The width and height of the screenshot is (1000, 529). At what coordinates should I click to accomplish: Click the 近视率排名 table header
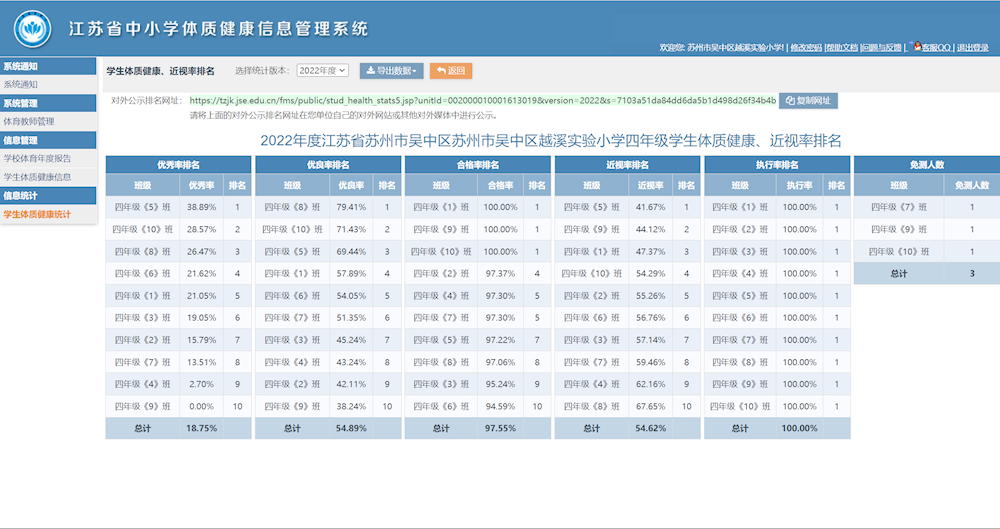(628, 165)
